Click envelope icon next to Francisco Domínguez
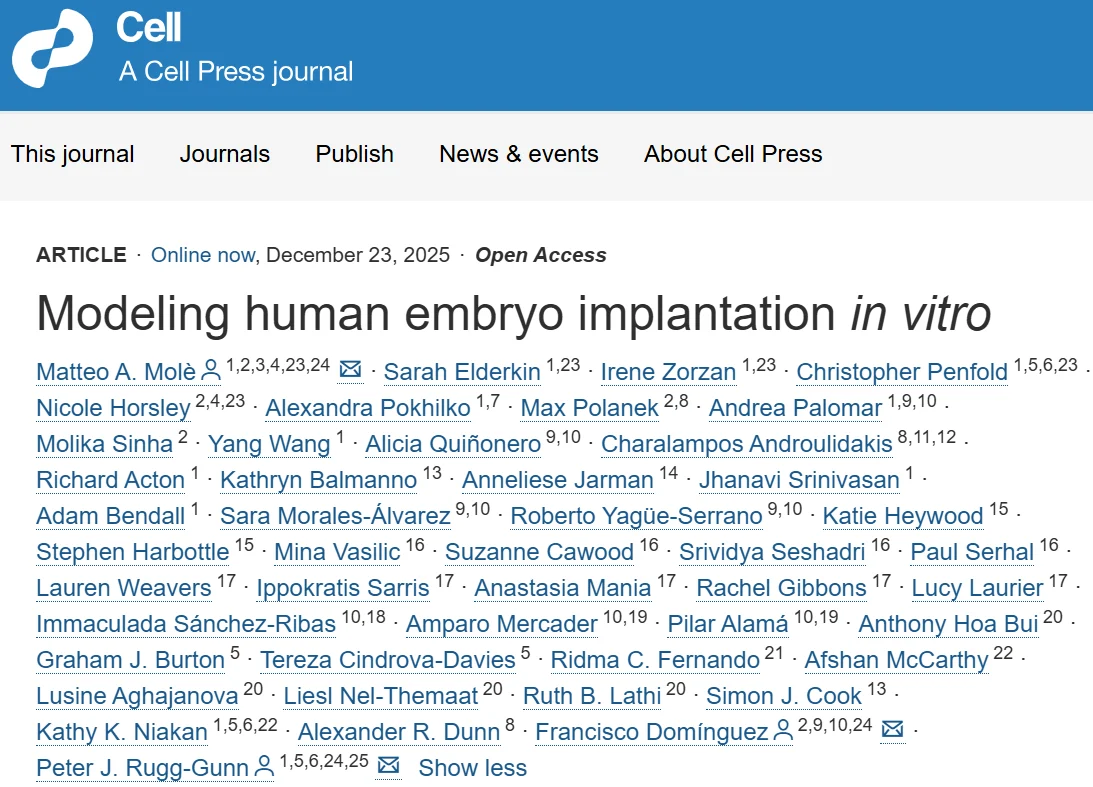Viewport: 1093px width, 787px height. coord(892,730)
